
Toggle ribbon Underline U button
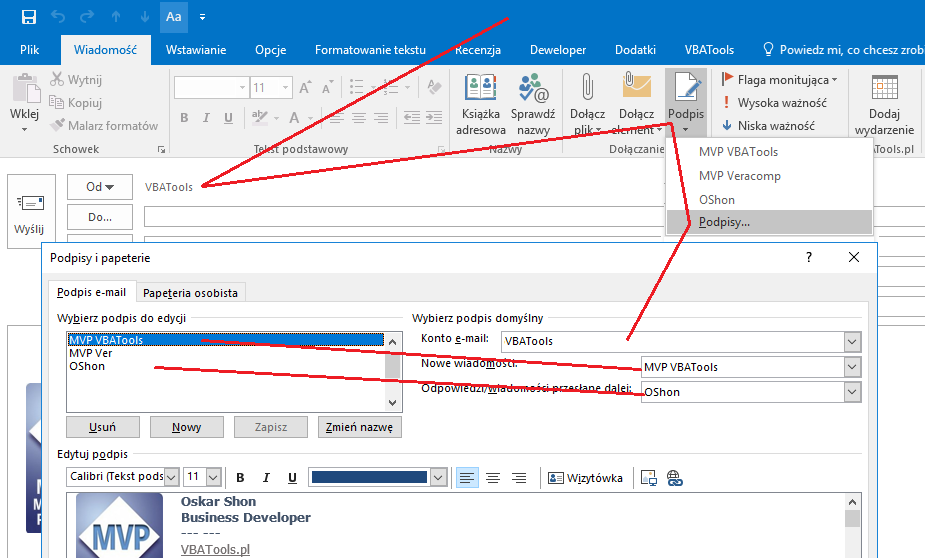tap(228, 118)
